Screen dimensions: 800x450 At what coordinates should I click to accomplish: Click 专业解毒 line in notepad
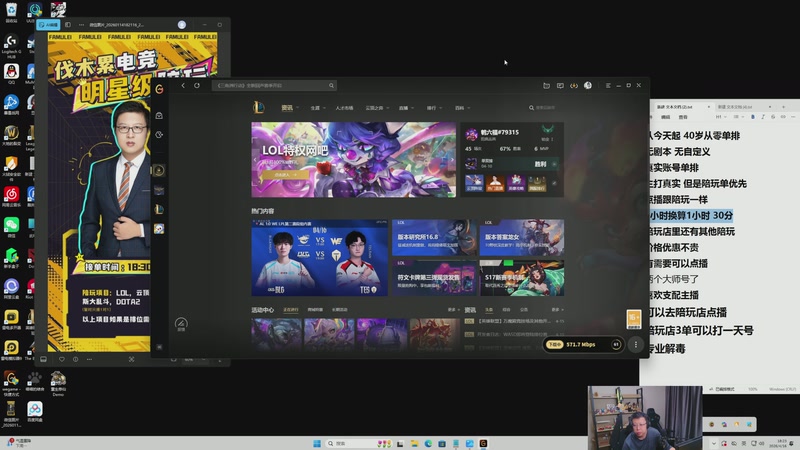(x=667, y=349)
